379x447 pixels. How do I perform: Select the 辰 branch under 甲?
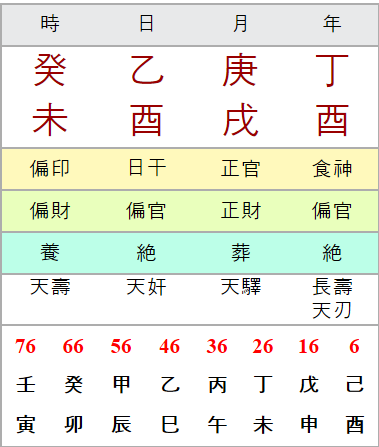pyautogui.click(x=121, y=424)
